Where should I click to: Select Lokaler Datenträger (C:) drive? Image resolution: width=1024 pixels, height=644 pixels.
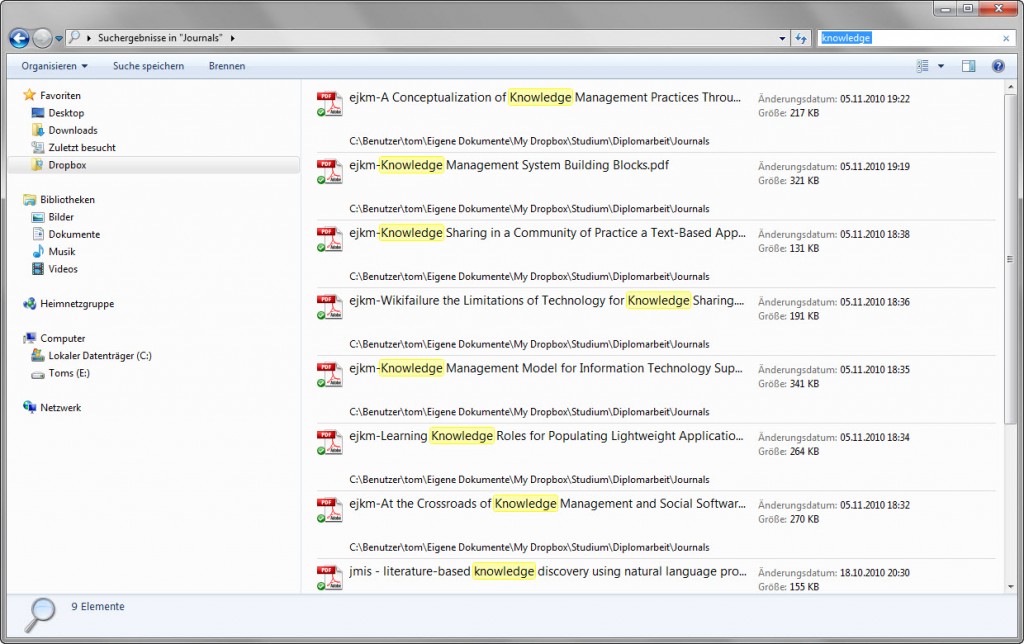point(99,356)
